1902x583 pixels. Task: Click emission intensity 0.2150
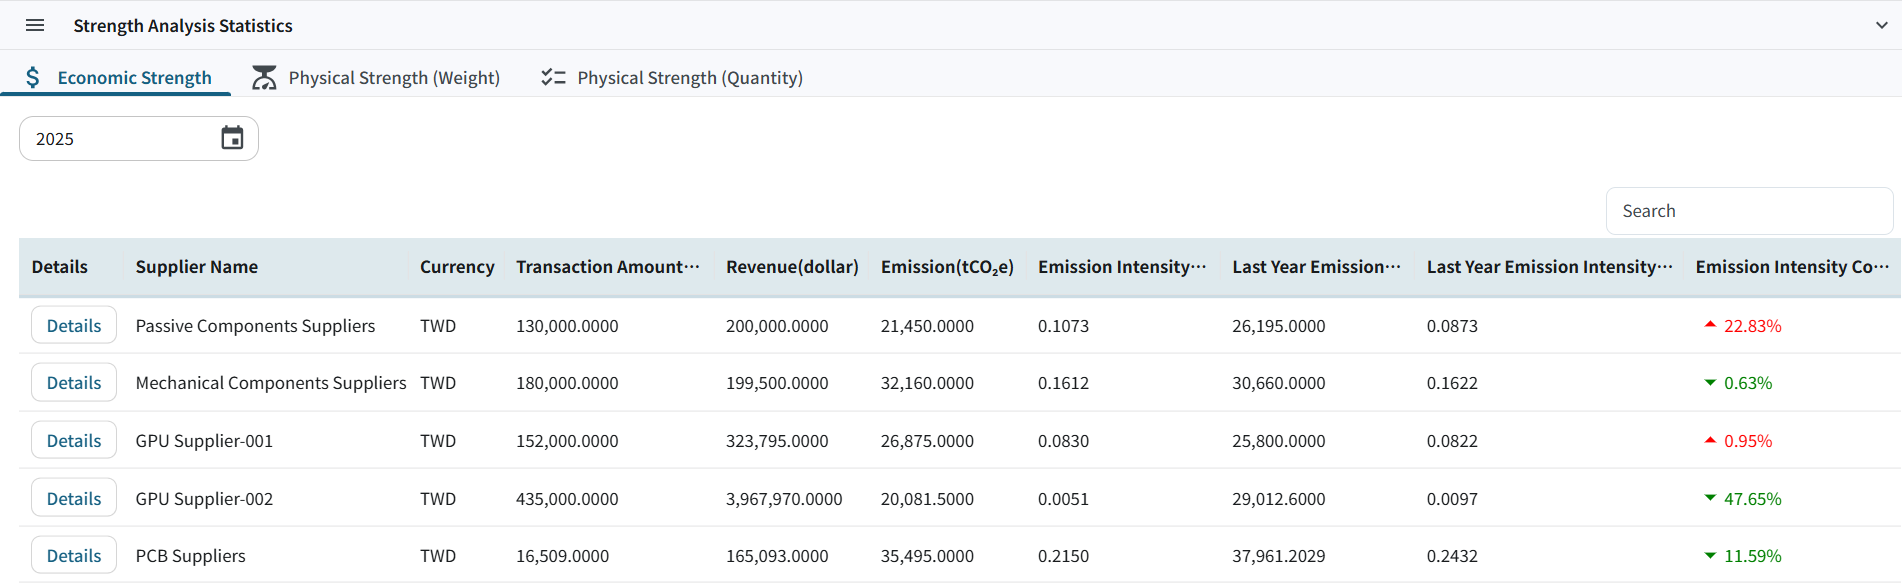pos(1063,556)
